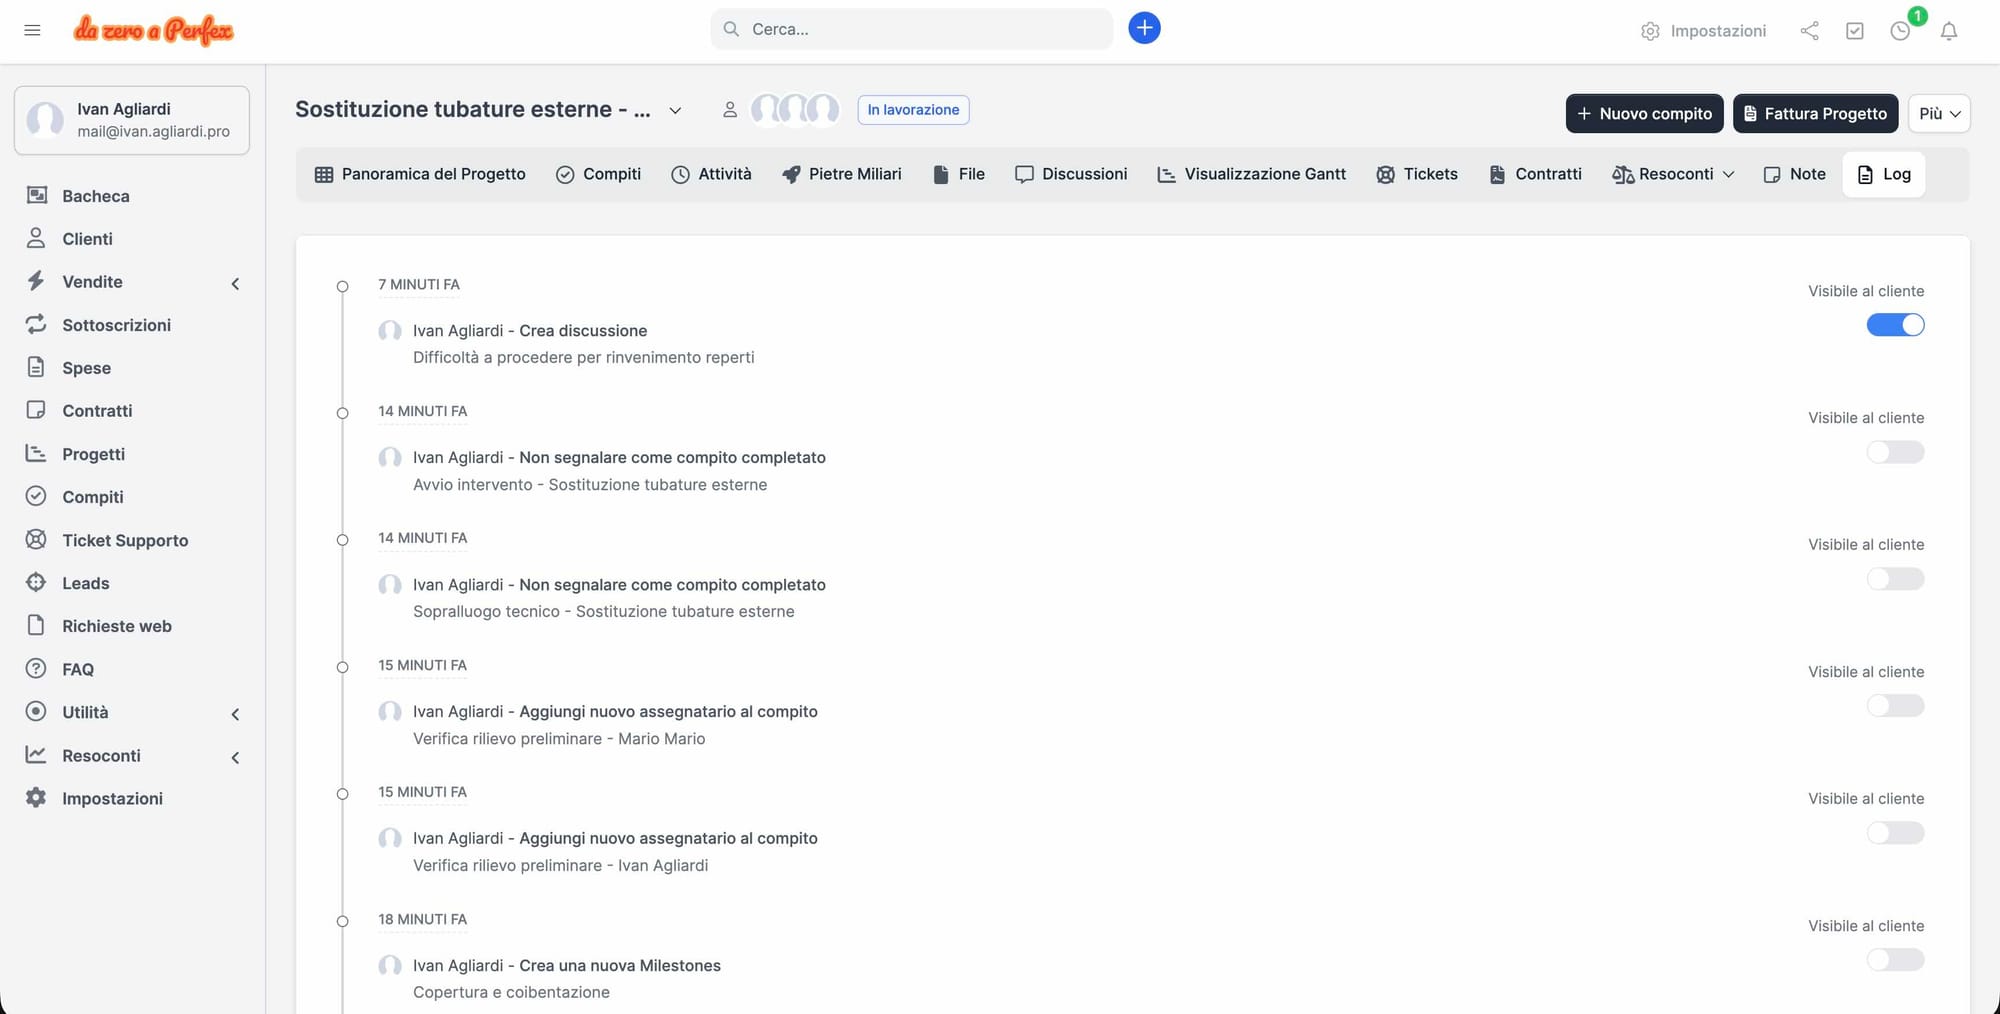Enable client visibility for Avvio intervento entry
Viewport: 2000px width, 1014px height.
point(1894,452)
